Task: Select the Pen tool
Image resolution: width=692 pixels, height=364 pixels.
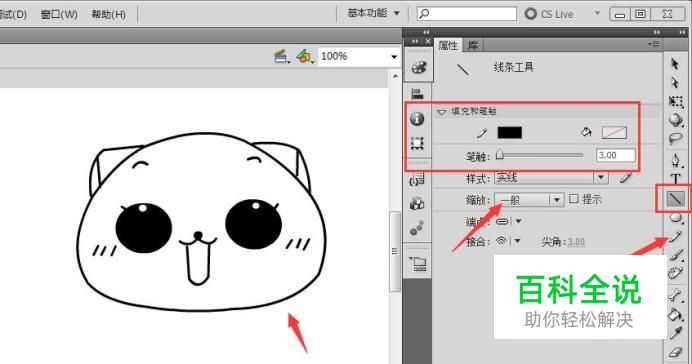Action: coord(675,160)
